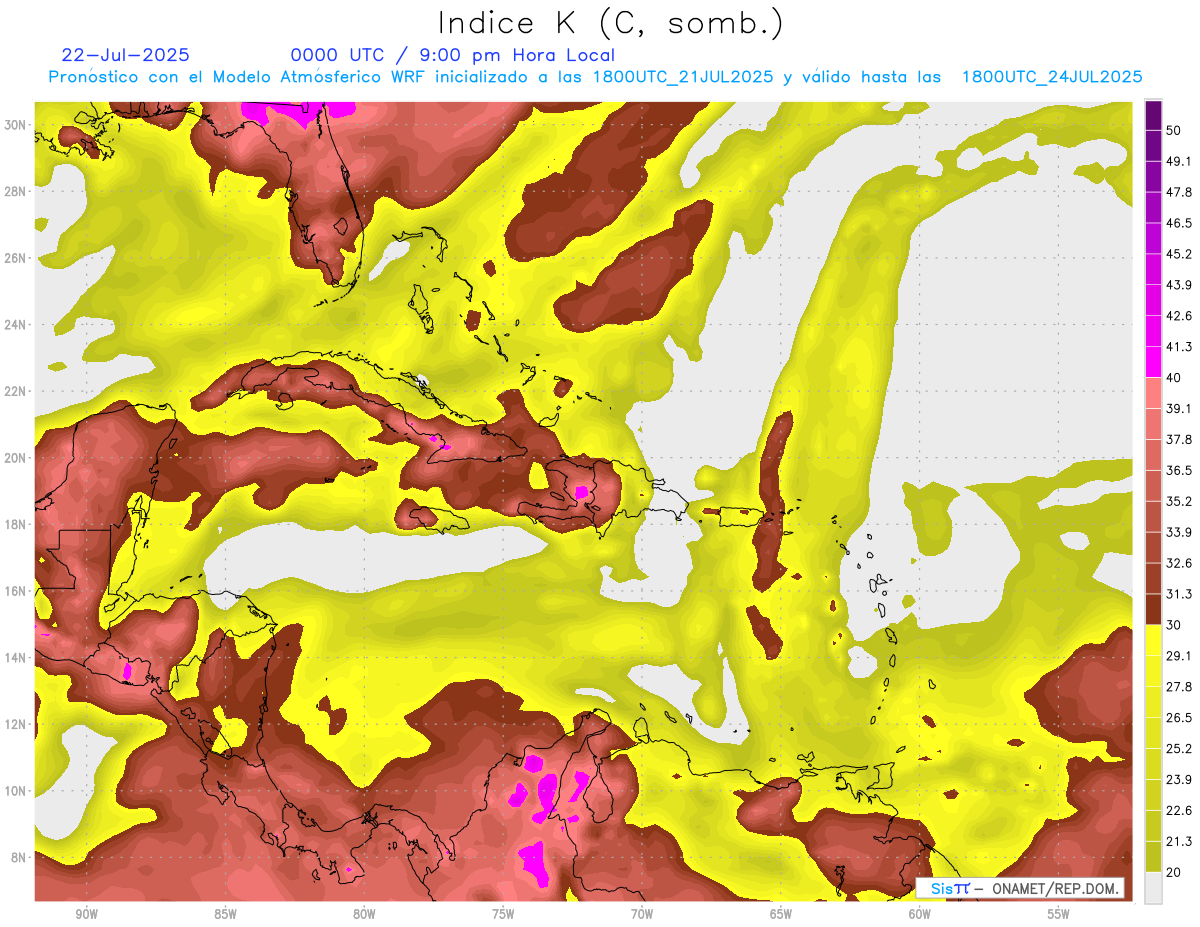Click the colorbar value "43.9"
This screenshot has height=927, width=1200.
(1179, 285)
